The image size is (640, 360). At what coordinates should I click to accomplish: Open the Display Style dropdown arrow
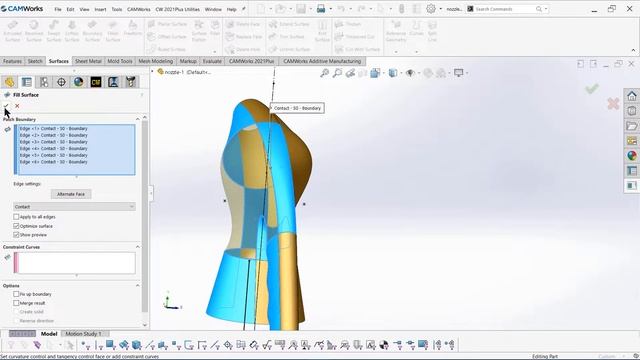(401, 73)
